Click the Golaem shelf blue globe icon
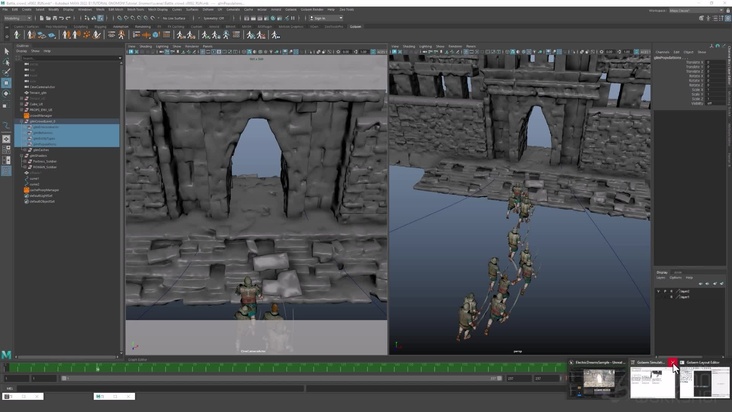The image size is (732, 412). (x=156, y=35)
